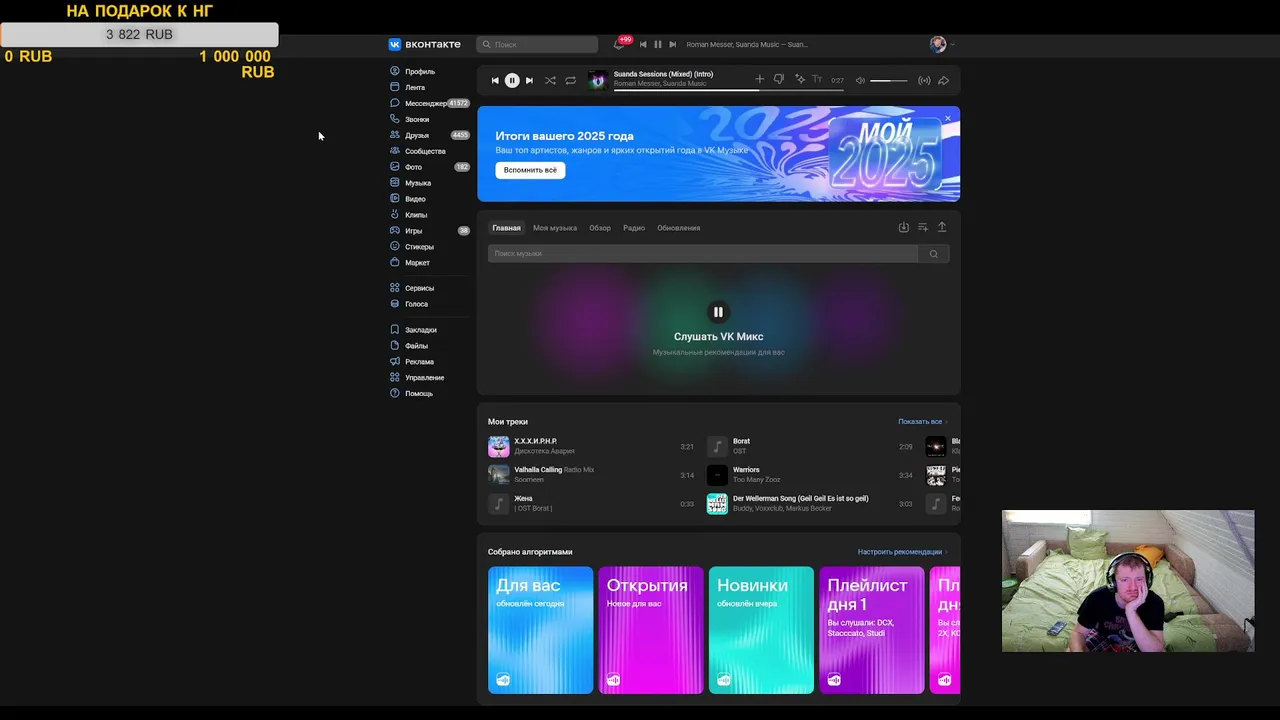Pause the track with round white button
The image size is (1280, 720).
512,80
